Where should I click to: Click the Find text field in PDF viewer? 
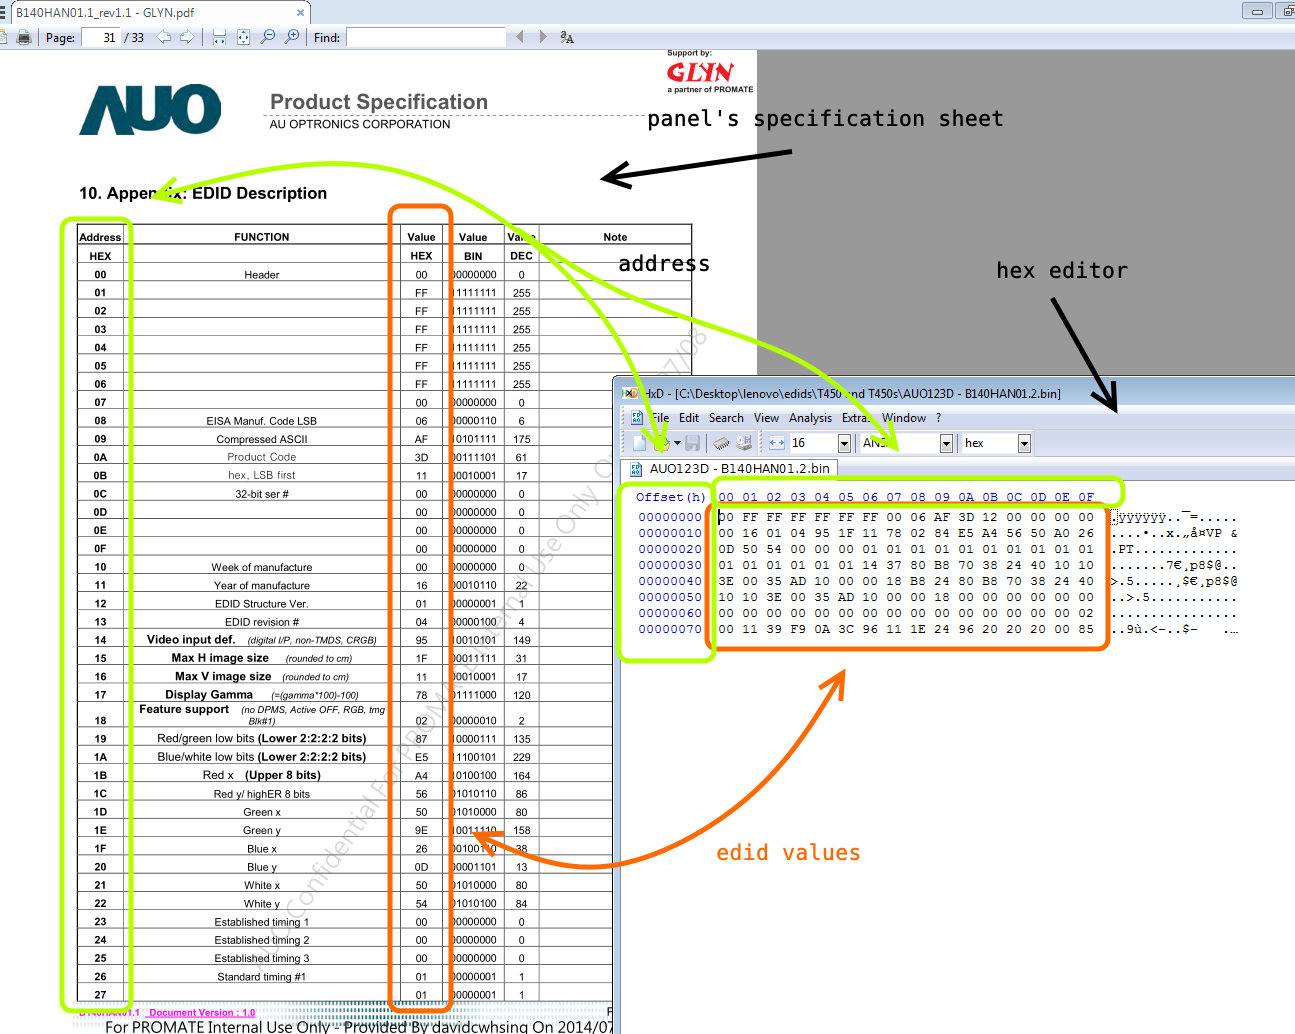[x=426, y=37]
